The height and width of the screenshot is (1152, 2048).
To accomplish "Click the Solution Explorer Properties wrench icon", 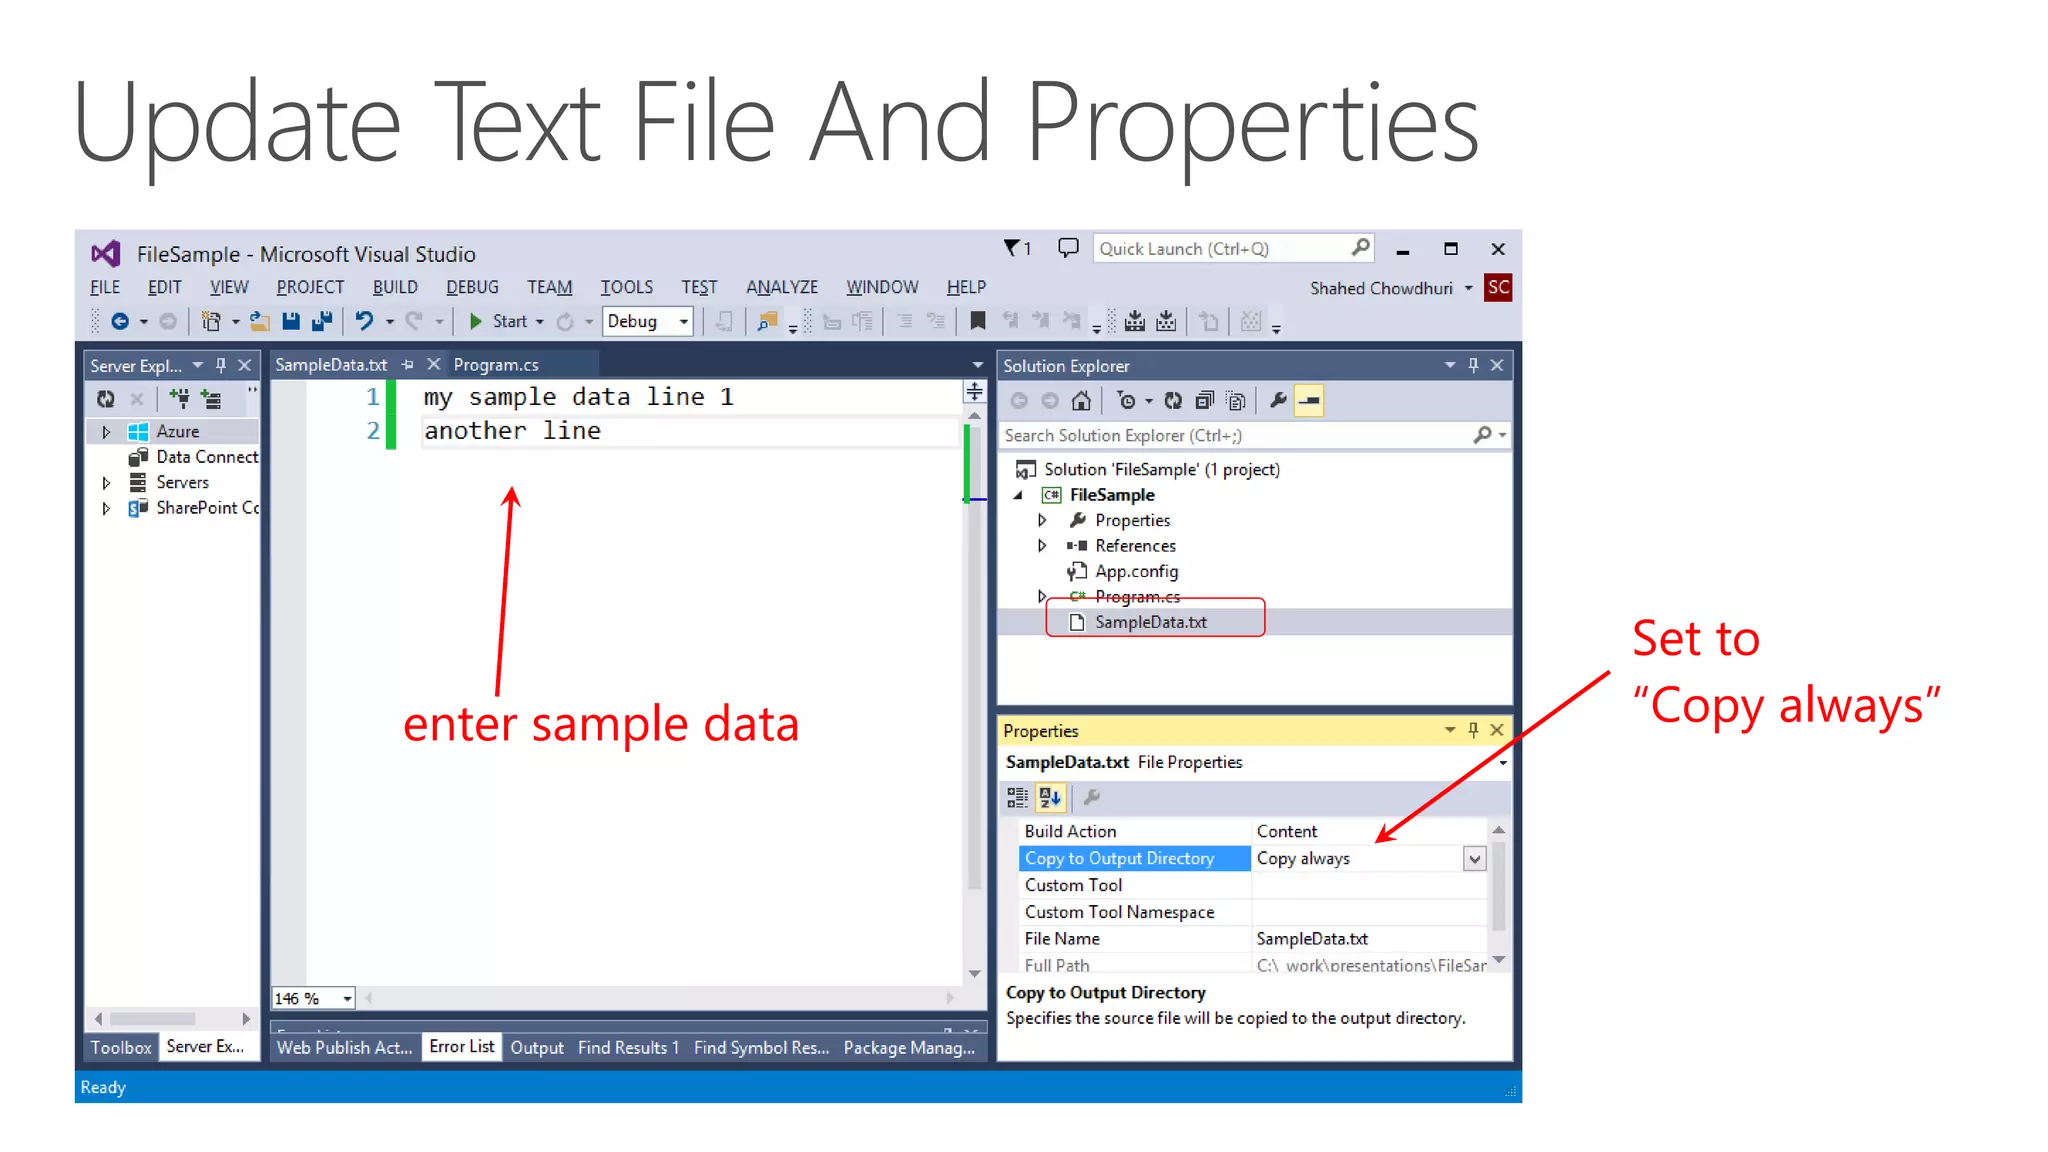I will tap(1278, 401).
